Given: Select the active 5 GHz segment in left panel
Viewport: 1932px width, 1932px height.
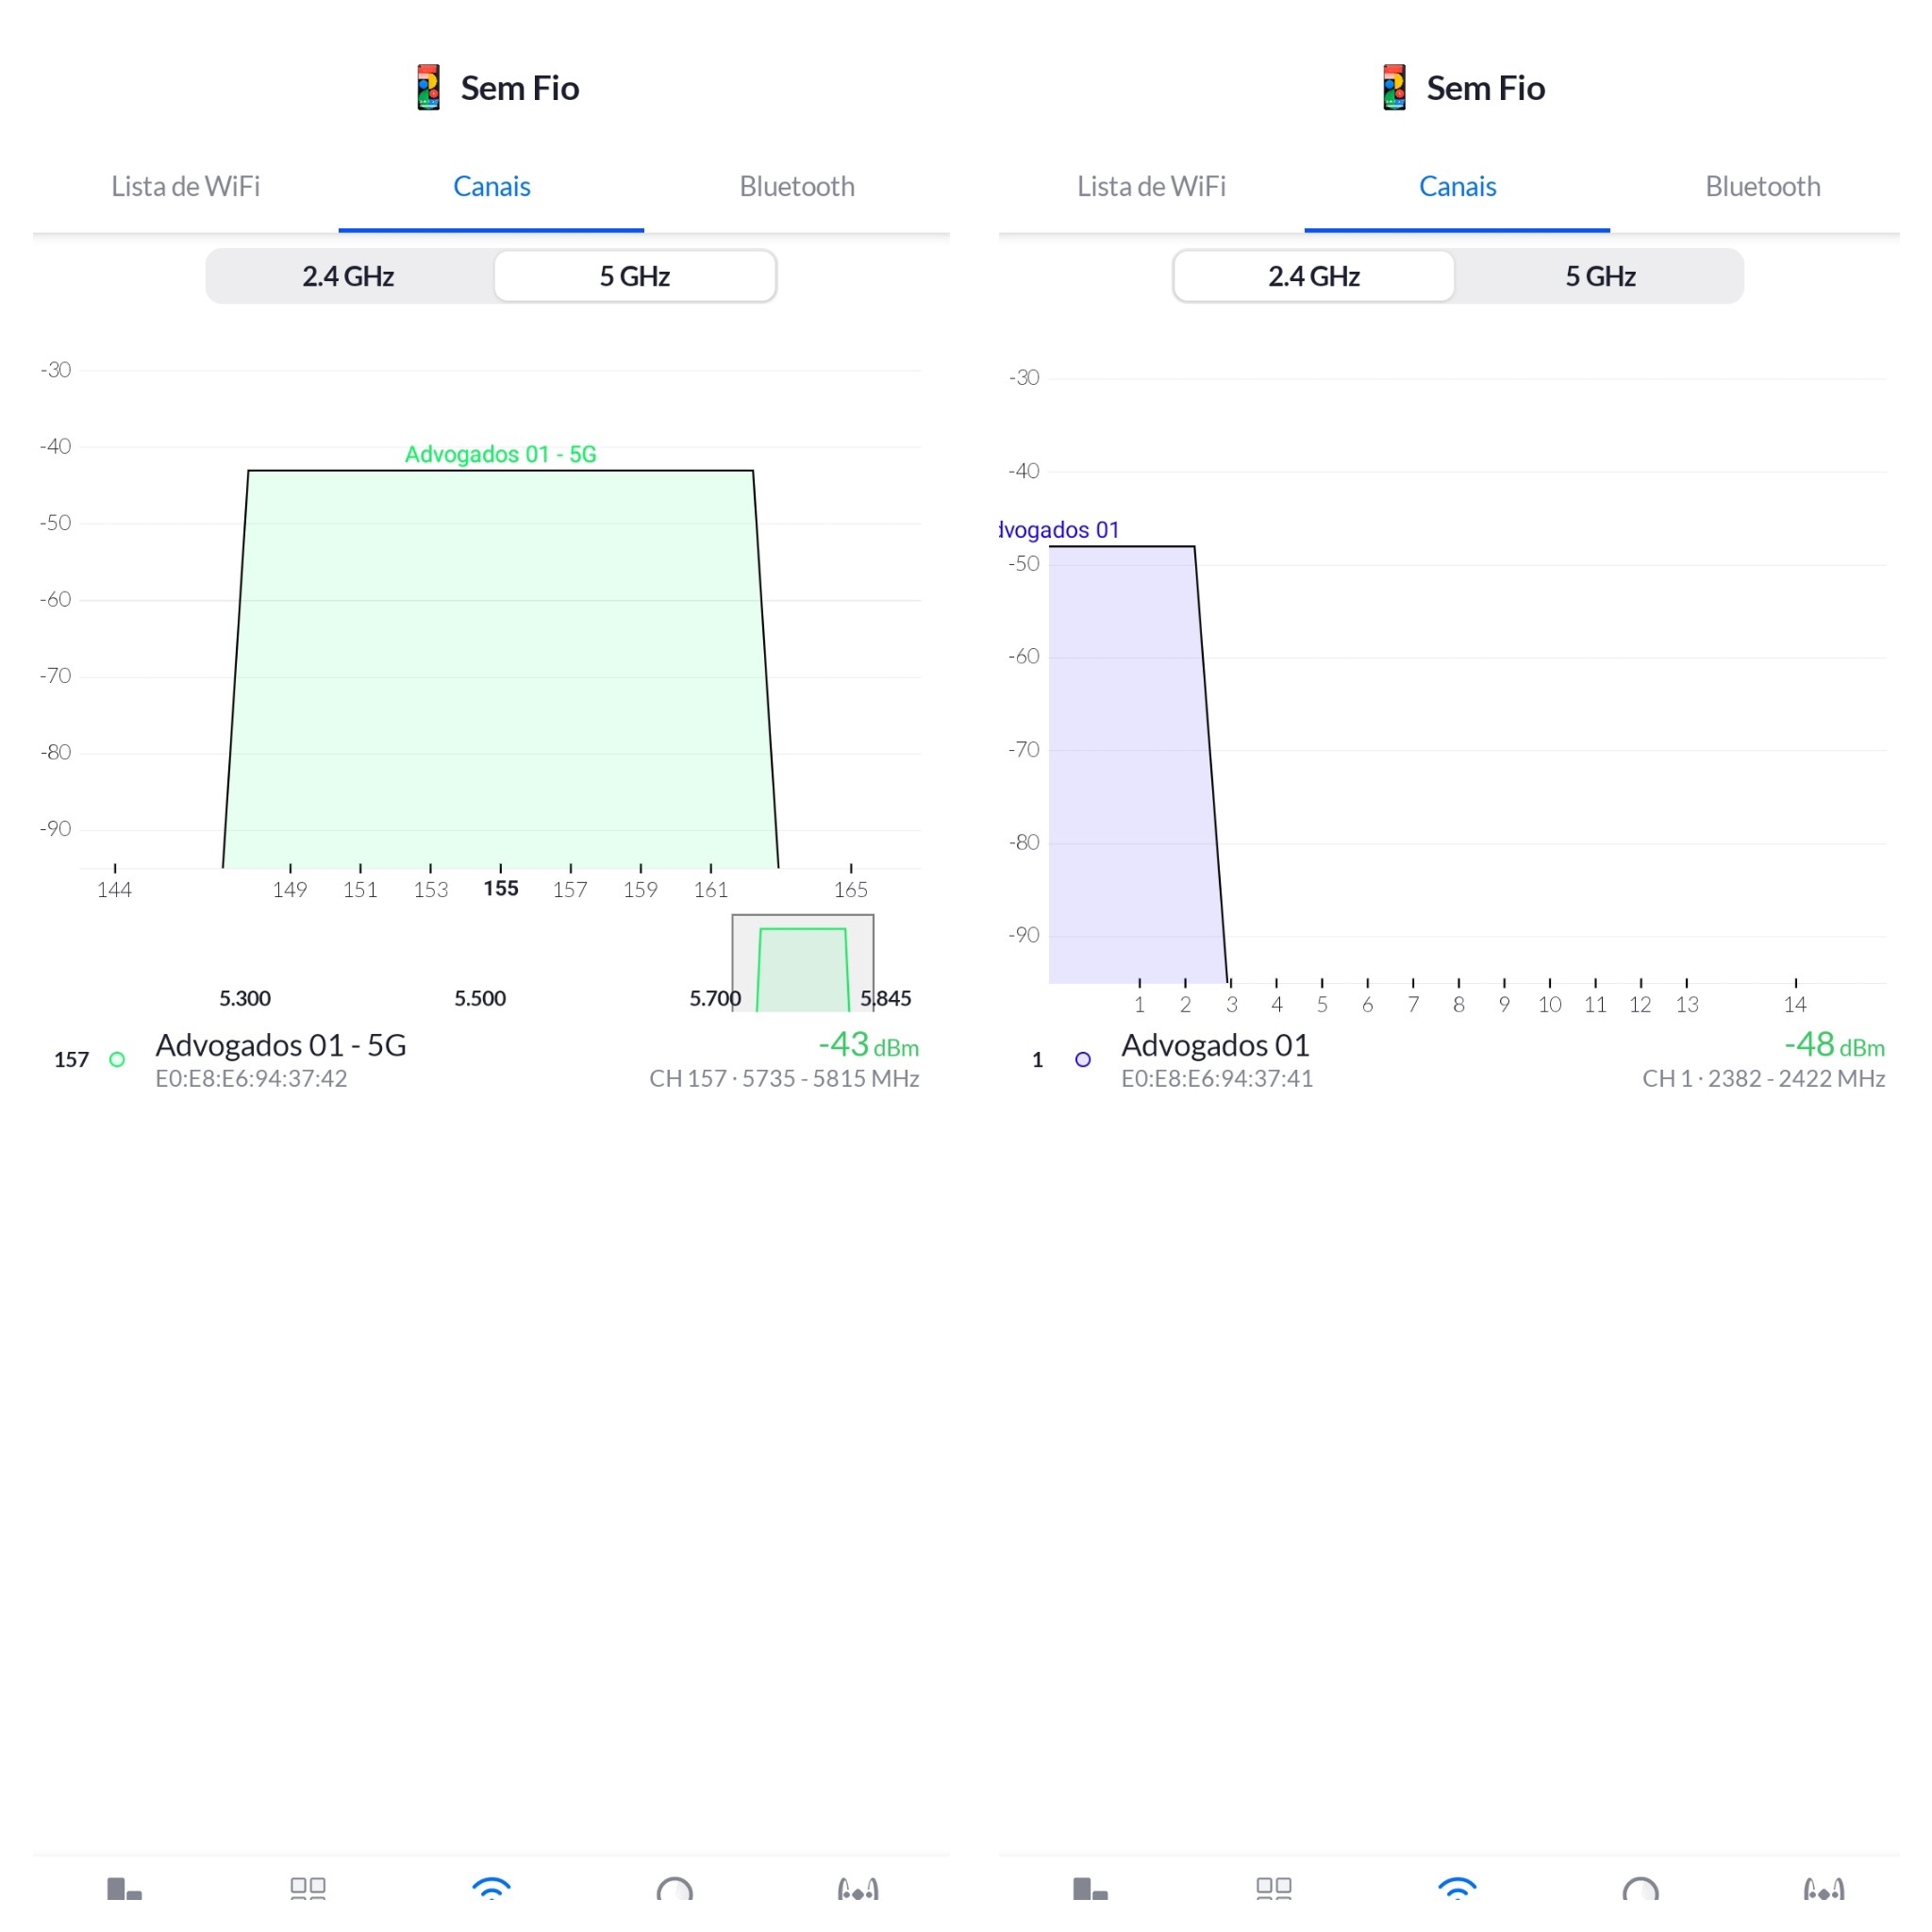Looking at the screenshot, I should coord(634,276).
